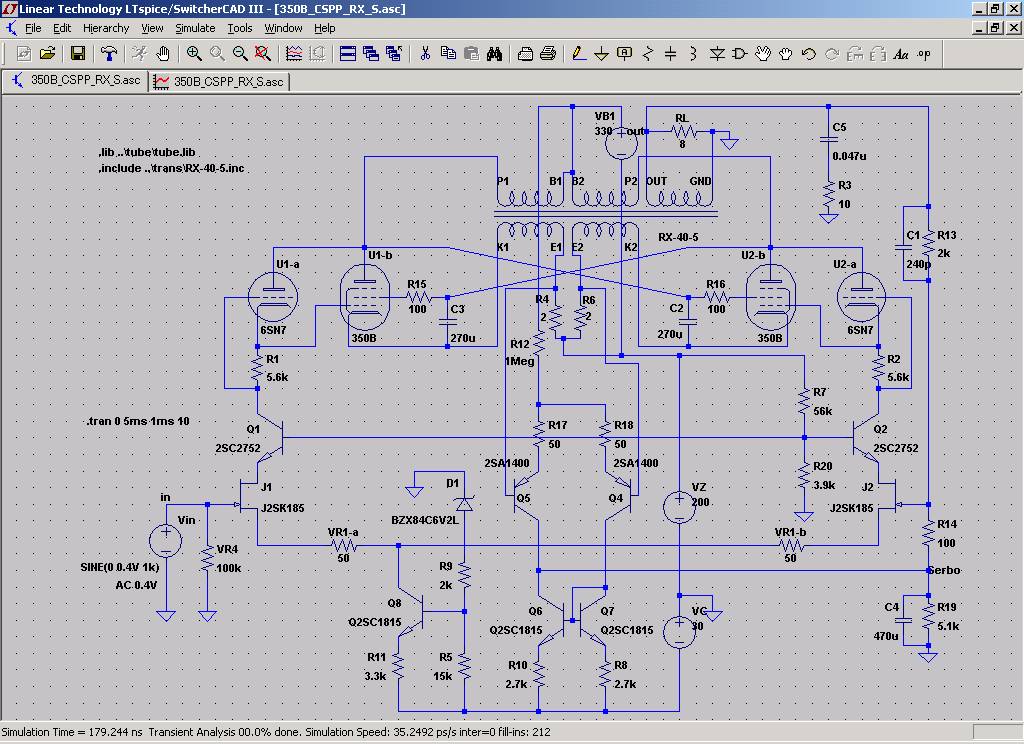This screenshot has width=1024, height=744.
Task: Open the Edit menu
Action: 62,28
